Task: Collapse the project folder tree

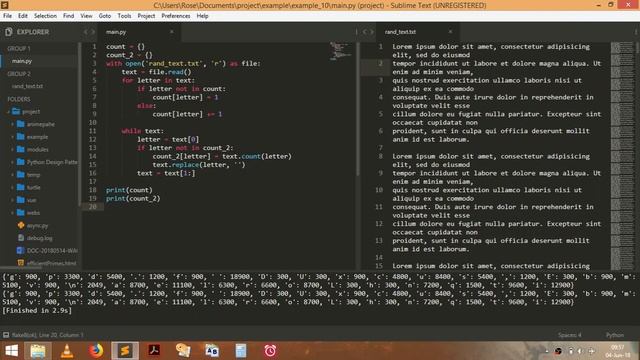Action: pyautogui.click(x=8, y=111)
